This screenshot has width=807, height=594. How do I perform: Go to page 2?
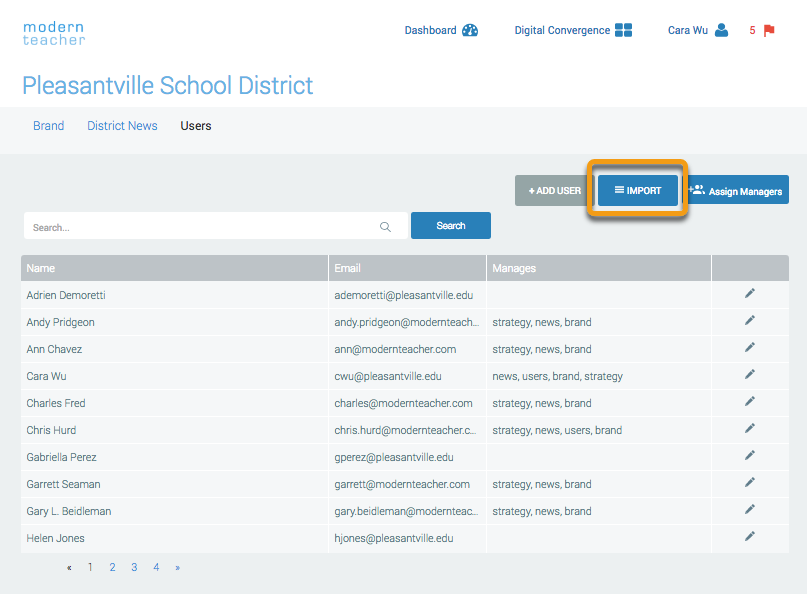(x=112, y=567)
